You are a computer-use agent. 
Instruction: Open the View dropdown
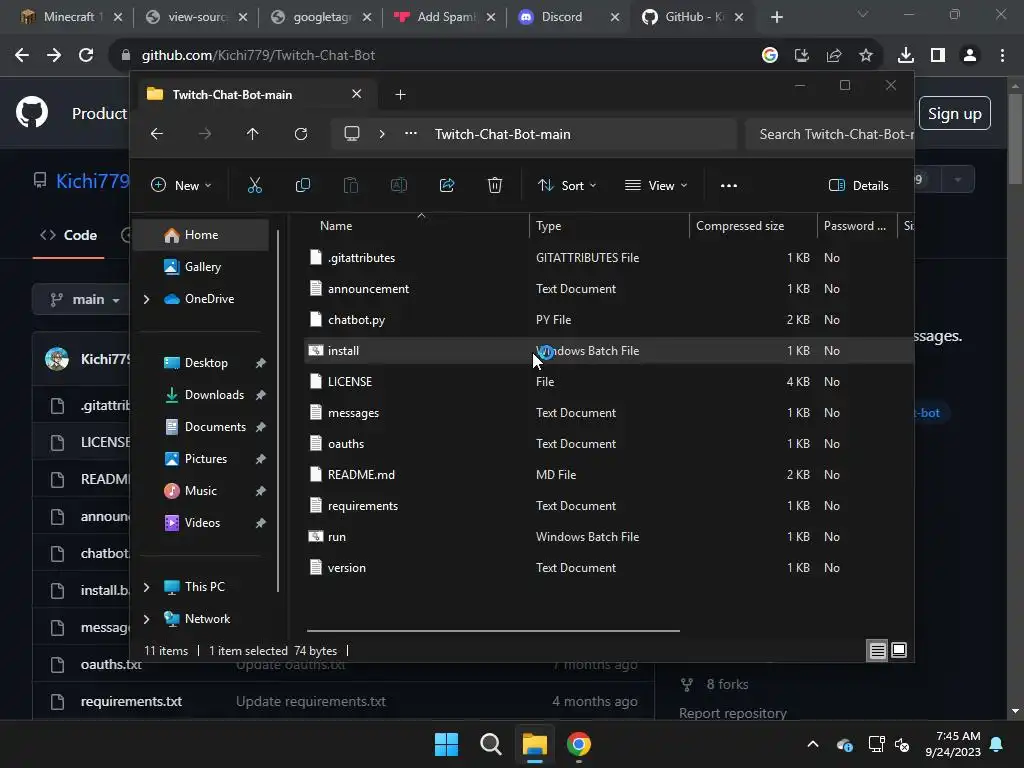click(x=656, y=185)
